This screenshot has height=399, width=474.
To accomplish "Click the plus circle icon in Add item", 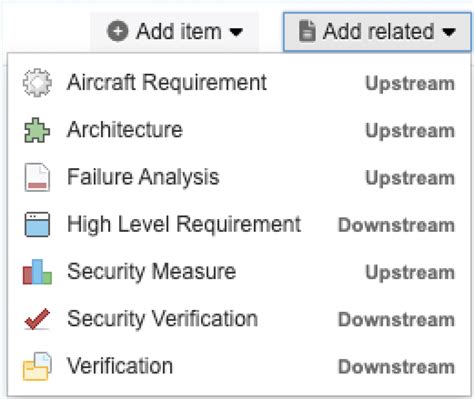I will (117, 32).
